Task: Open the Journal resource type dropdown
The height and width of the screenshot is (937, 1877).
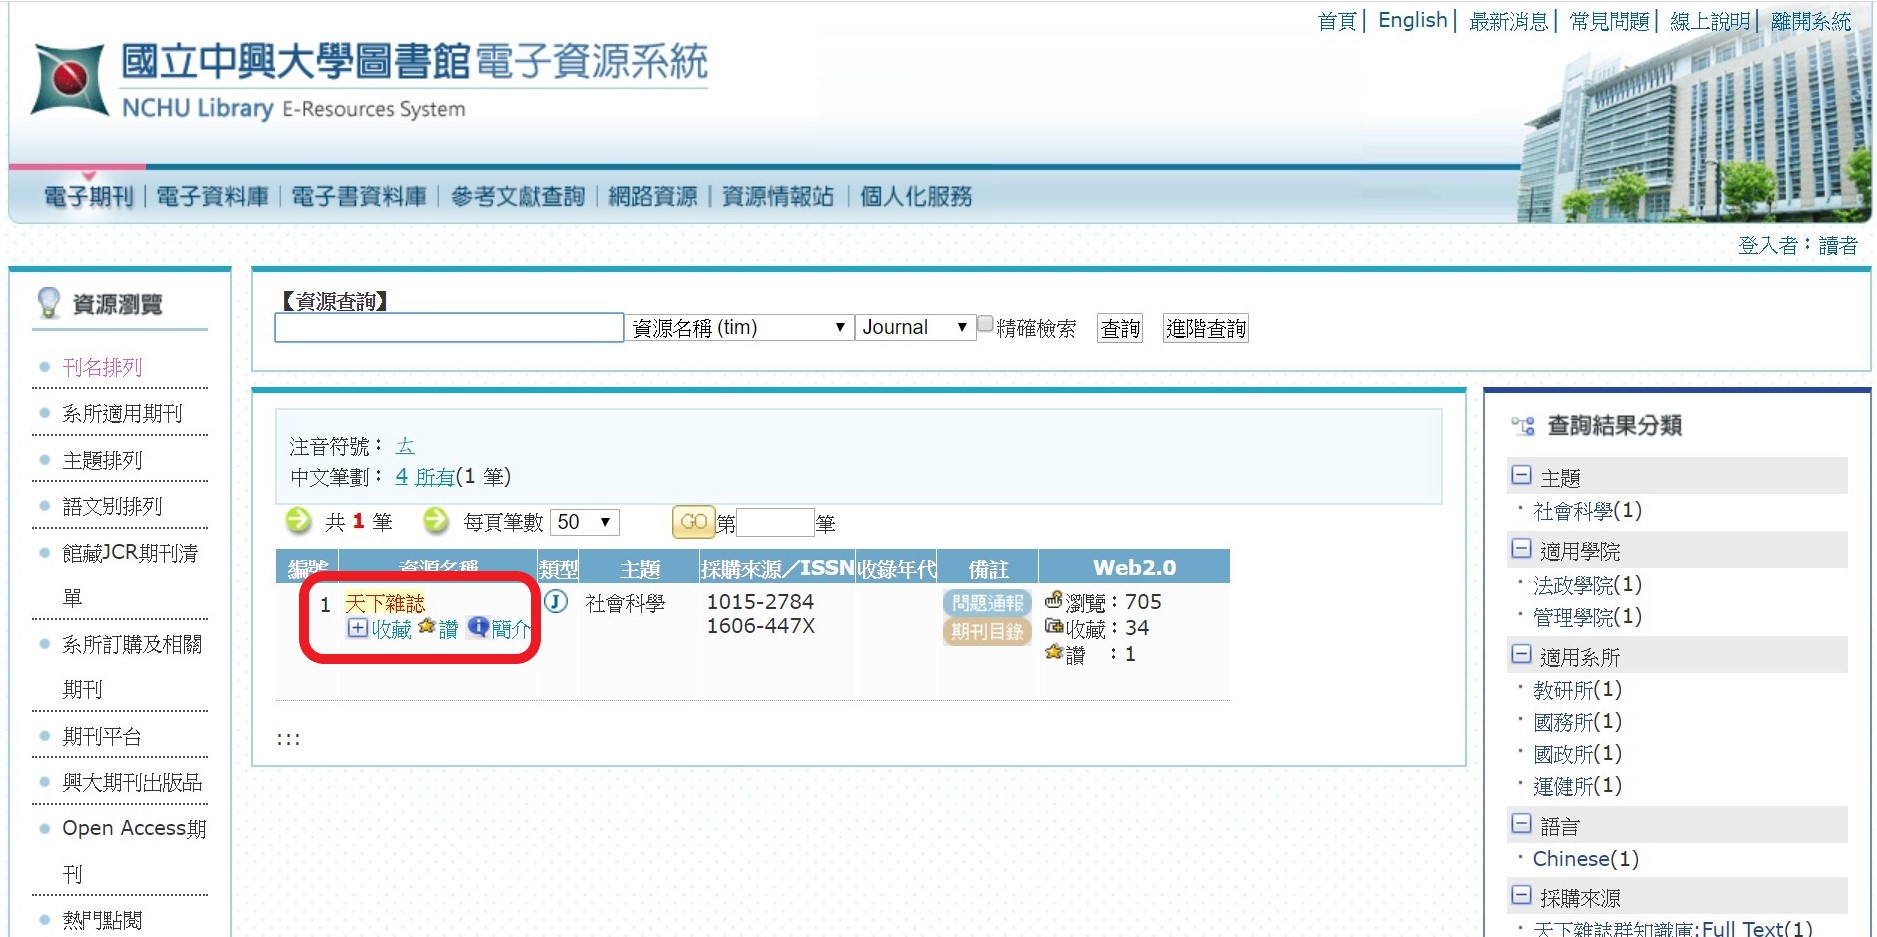Action: (915, 328)
